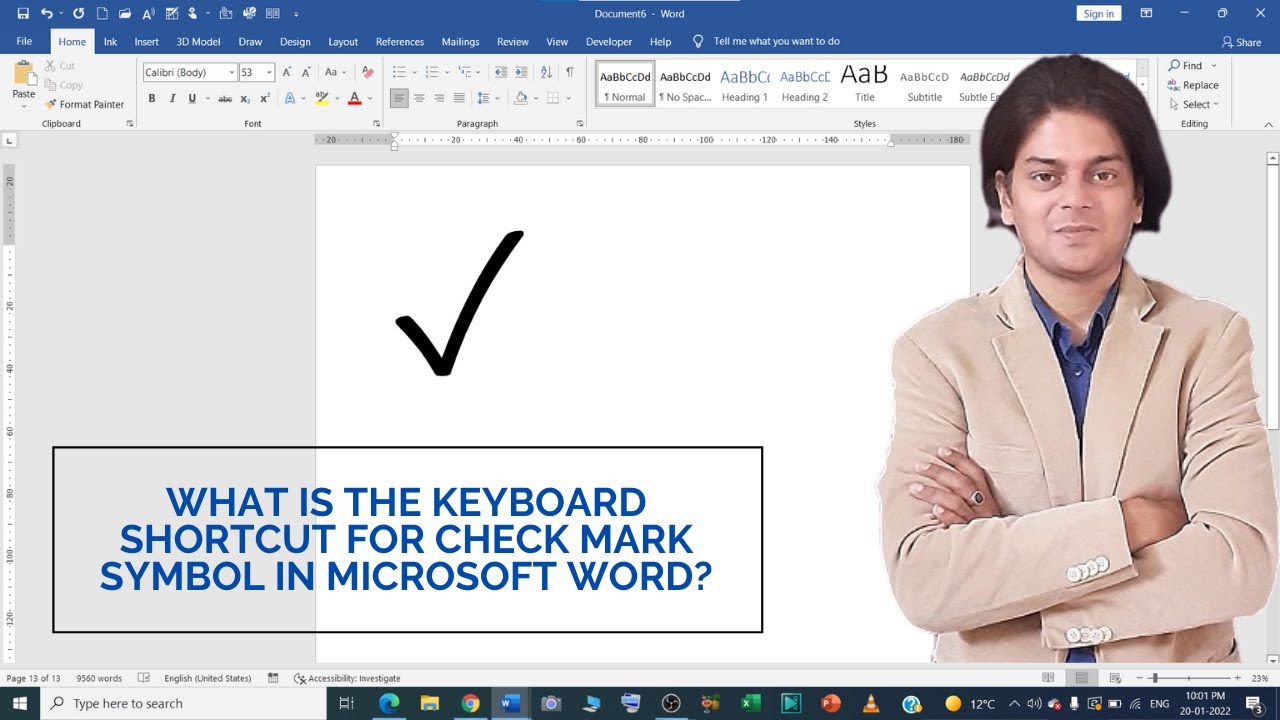This screenshot has height=720, width=1280.
Task: Align paragraph text to the right
Action: (439, 98)
